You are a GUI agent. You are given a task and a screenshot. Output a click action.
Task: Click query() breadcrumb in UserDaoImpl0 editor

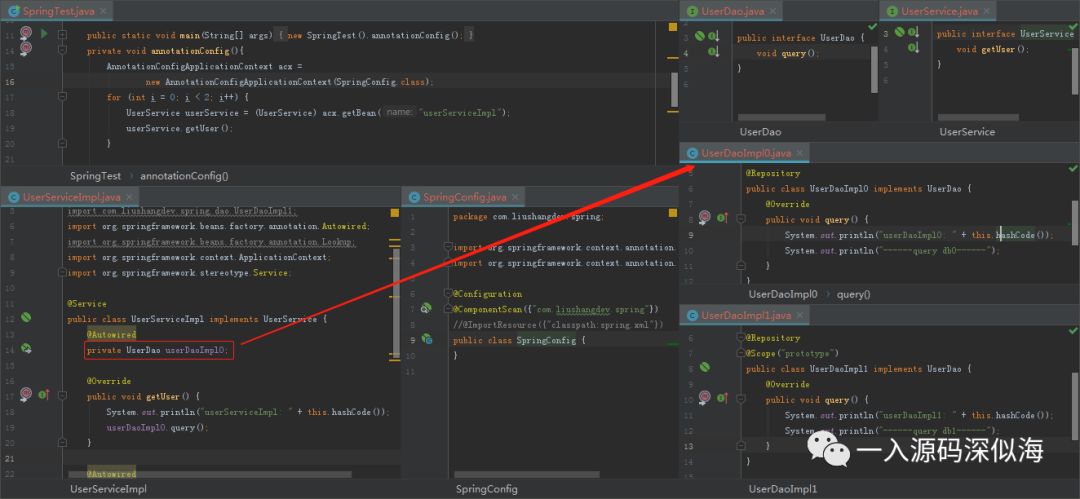click(x=853, y=294)
